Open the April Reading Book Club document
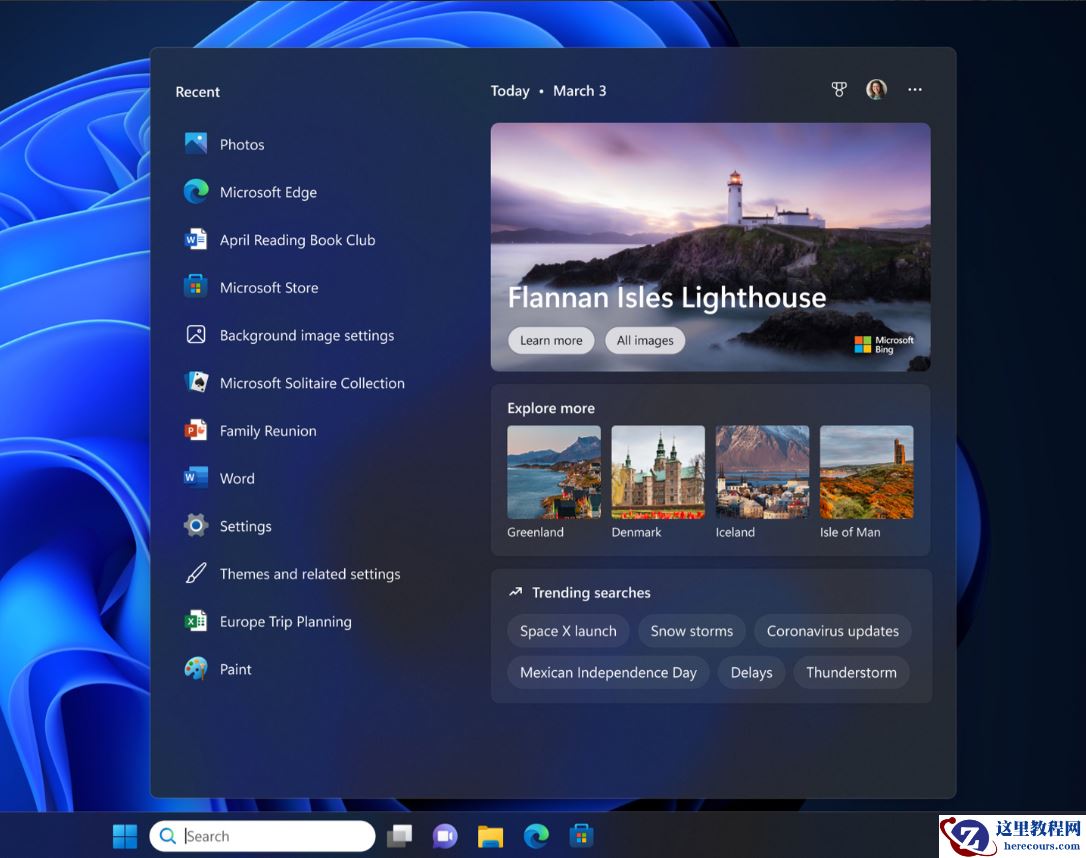 tap(297, 240)
